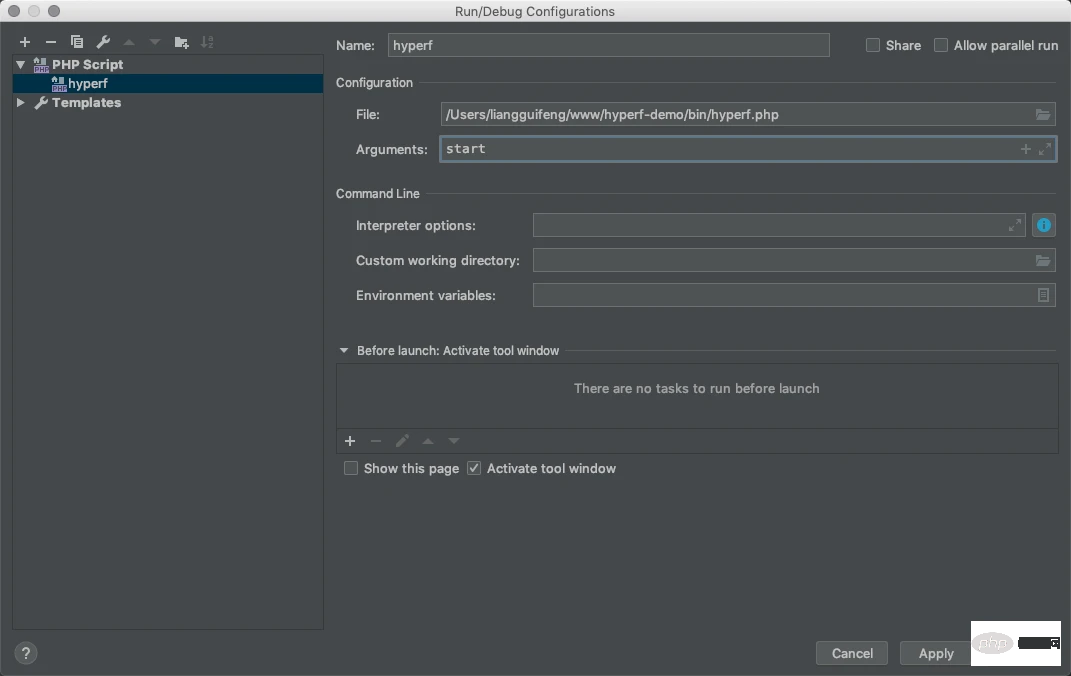
Task: Browse for custom working directory
Action: 1043,261
